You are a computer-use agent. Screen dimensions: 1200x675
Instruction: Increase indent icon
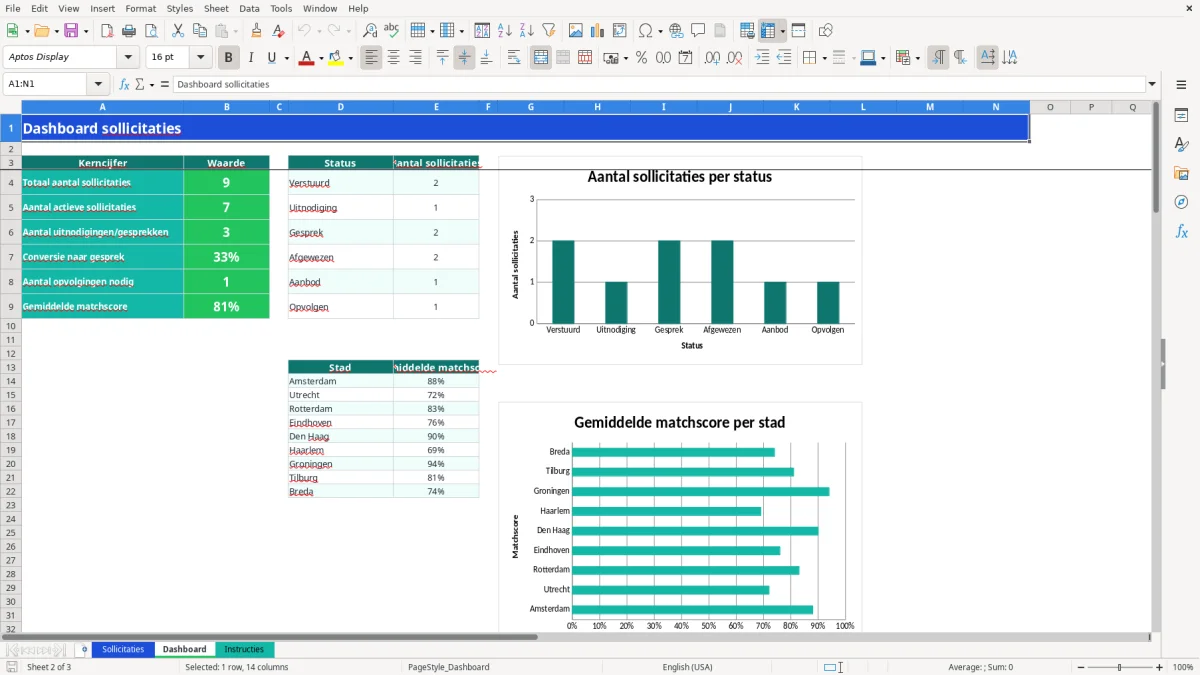pos(762,58)
